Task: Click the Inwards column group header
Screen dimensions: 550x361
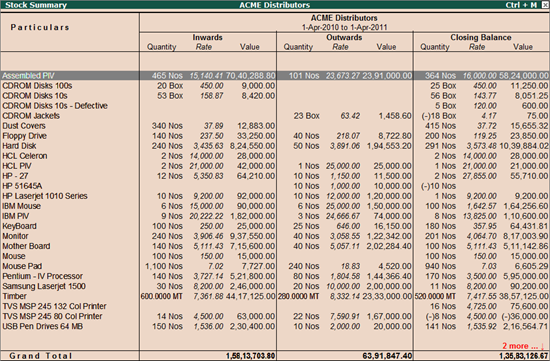Action: point(207,37)
